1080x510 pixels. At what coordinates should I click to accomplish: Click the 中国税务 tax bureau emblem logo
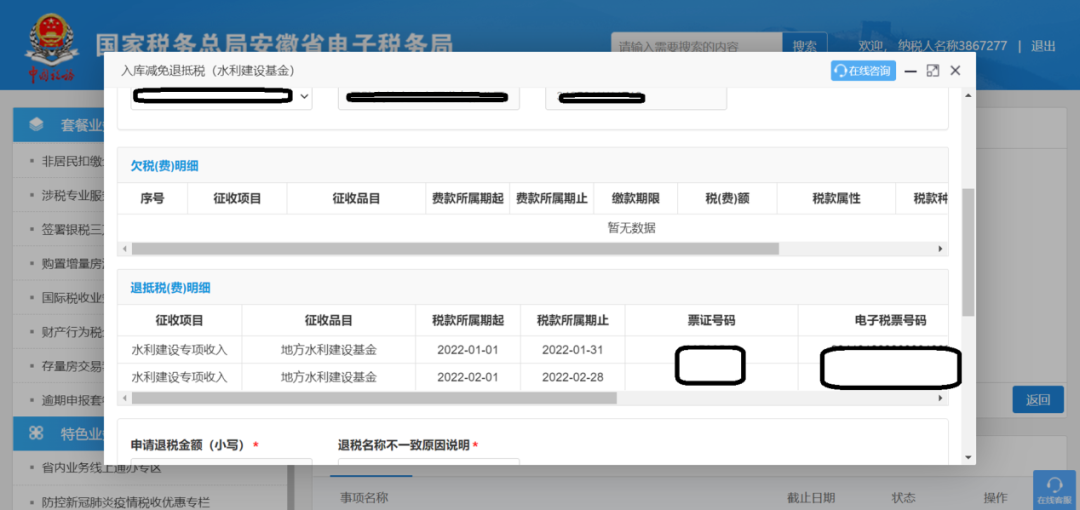(x=52, y=47)
